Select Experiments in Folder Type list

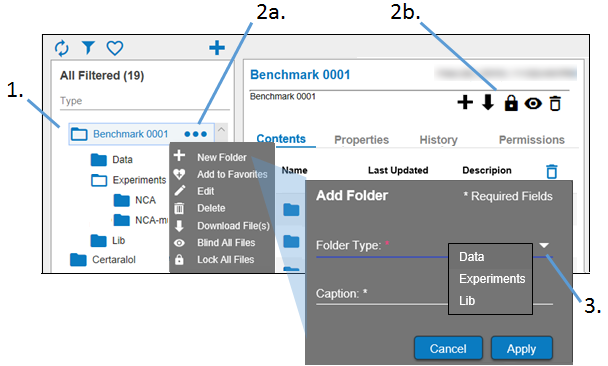point(492,279)
